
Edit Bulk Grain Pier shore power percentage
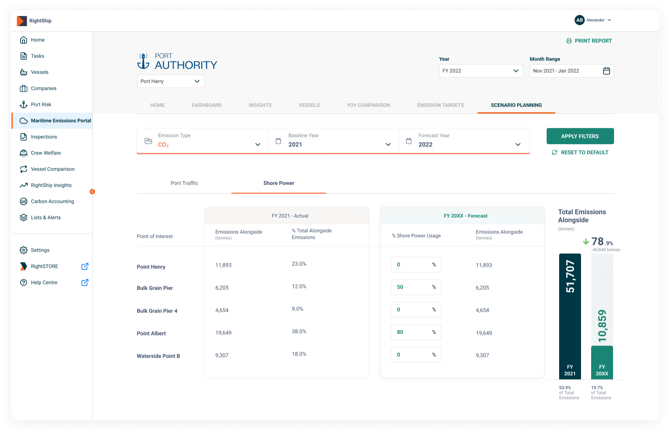(414, 287)
